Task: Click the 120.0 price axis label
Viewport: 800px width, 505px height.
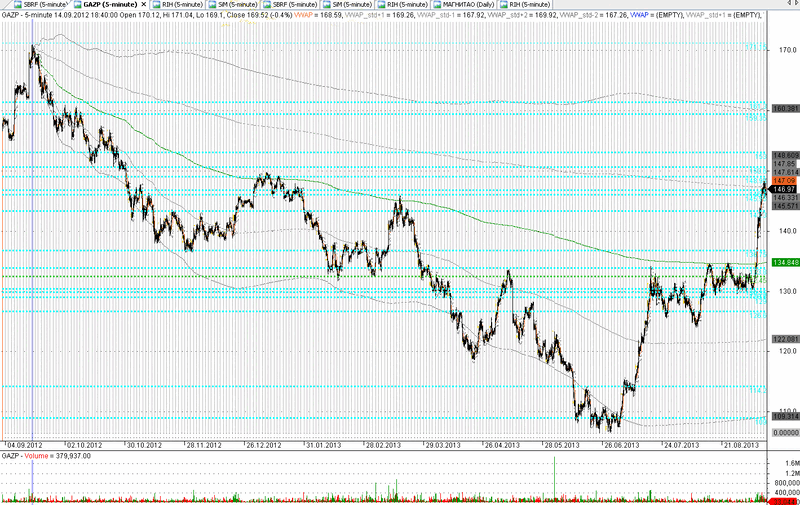Action: [788, 351]
